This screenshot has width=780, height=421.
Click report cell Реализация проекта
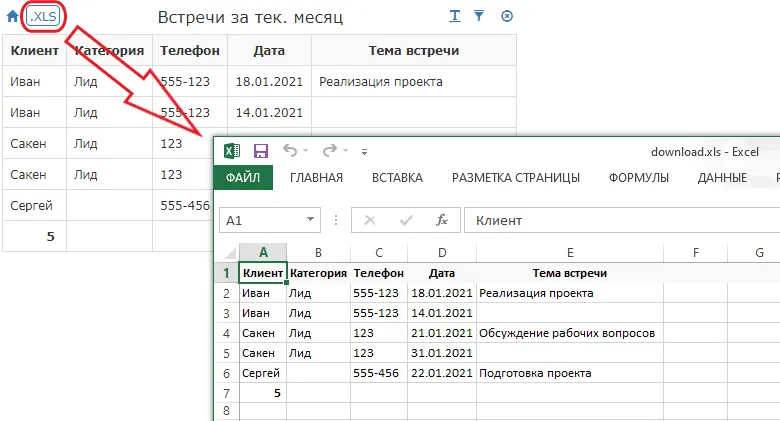click(x=414, y=82)
